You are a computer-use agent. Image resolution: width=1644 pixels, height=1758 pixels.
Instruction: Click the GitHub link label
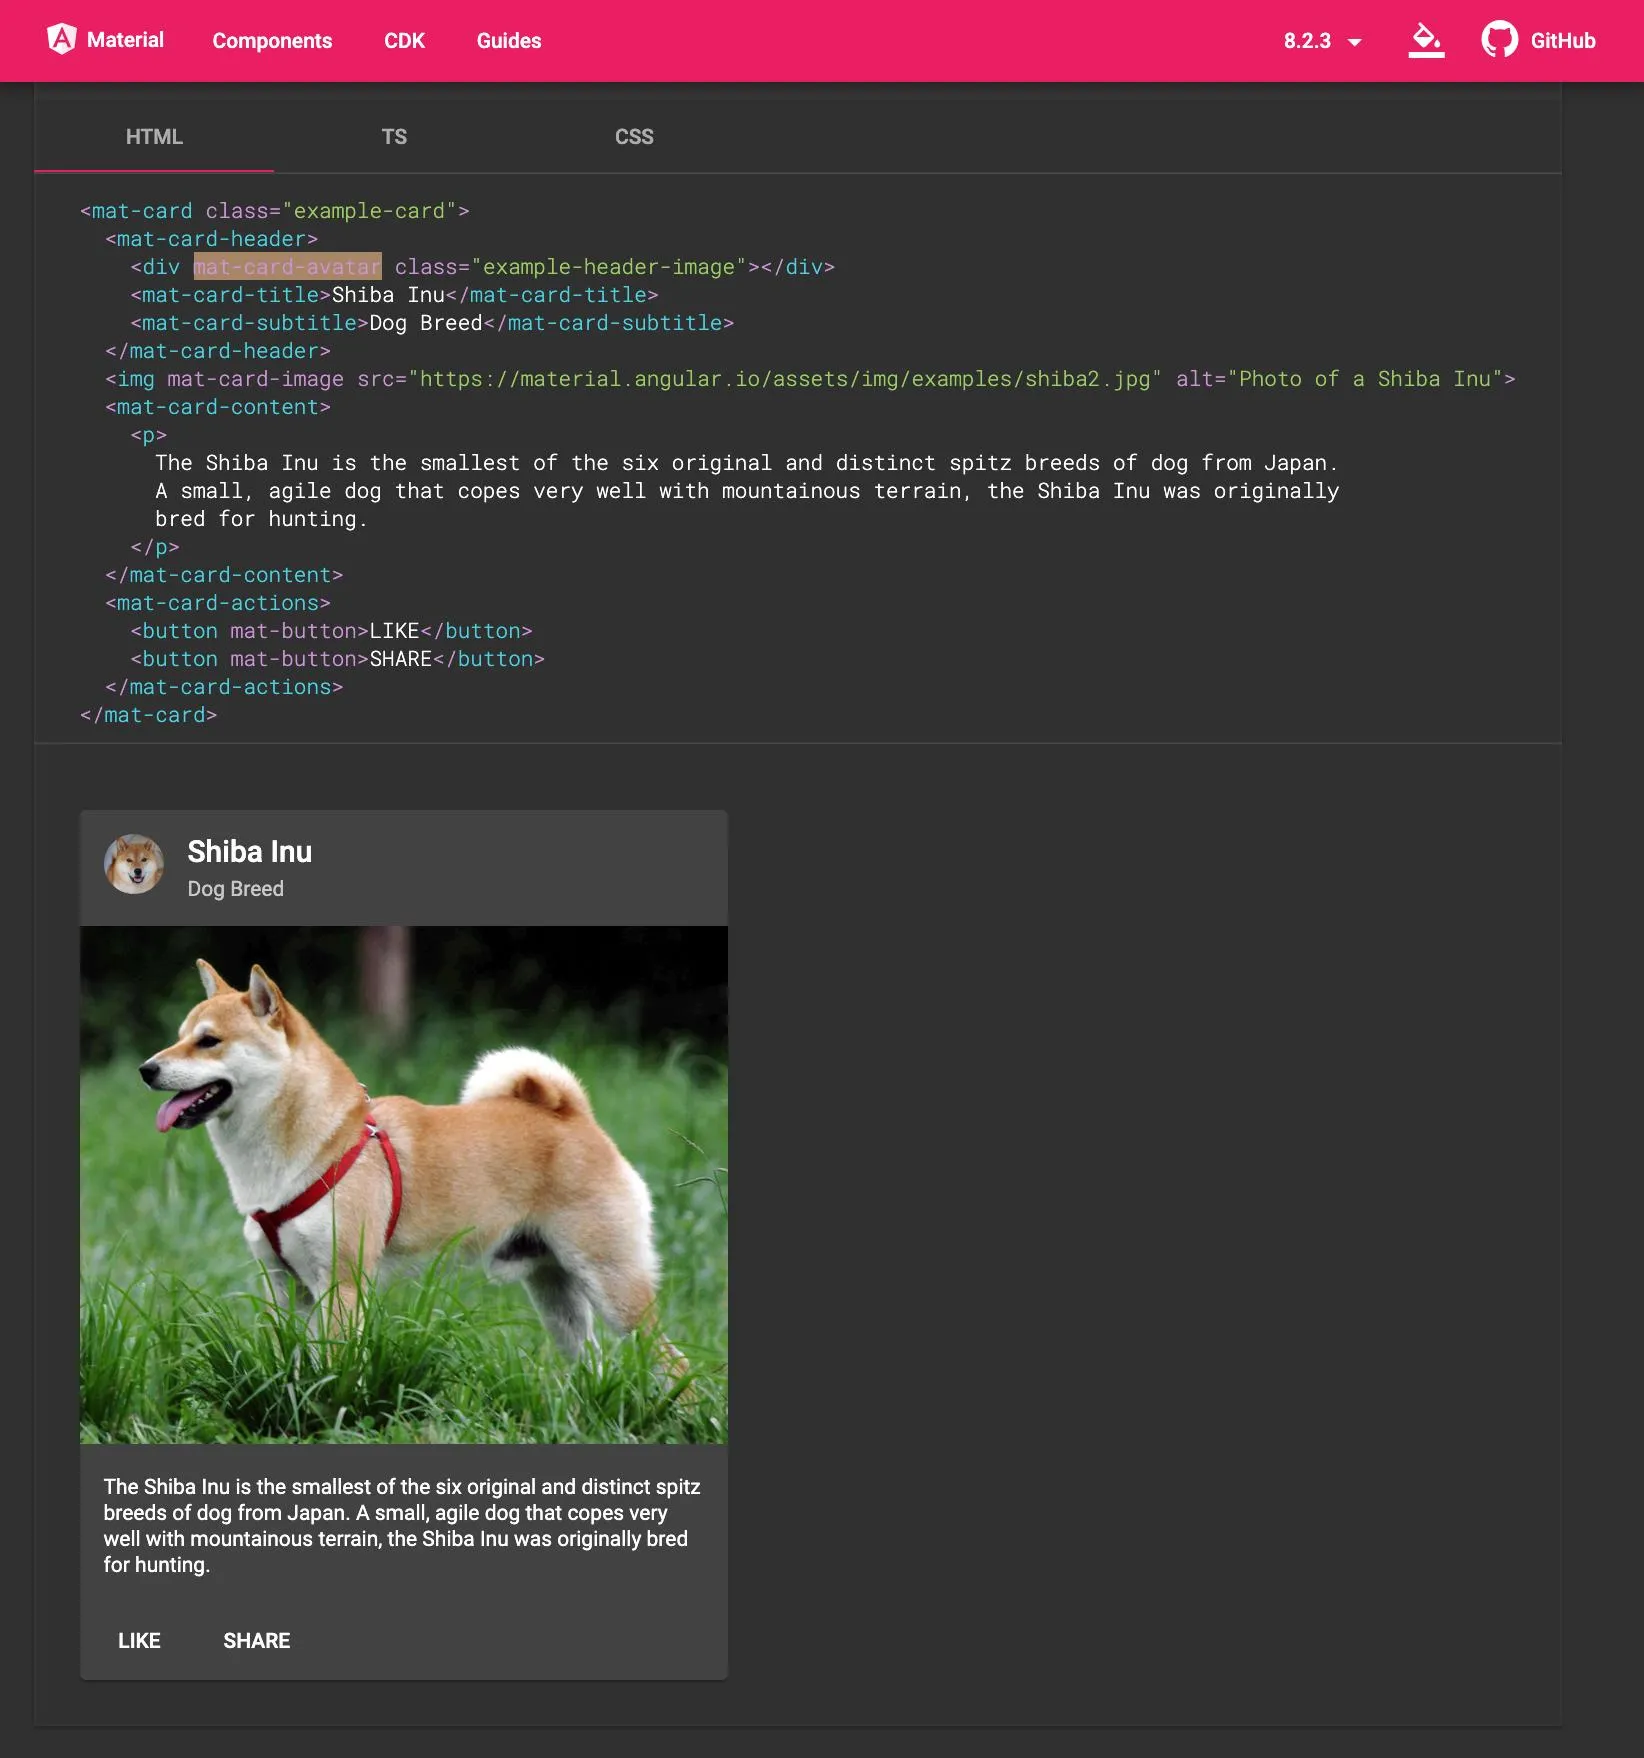[x=1563, y=41]
